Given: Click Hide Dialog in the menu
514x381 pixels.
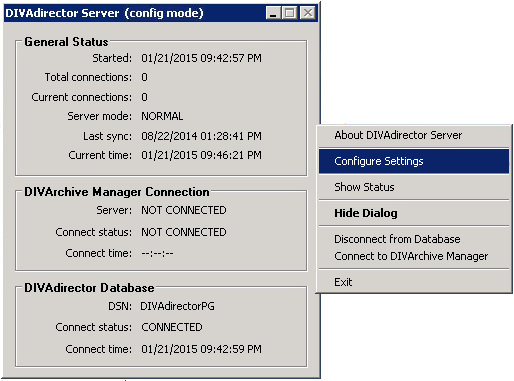Looking at the screenshot, I should click(x=414, y=213).
